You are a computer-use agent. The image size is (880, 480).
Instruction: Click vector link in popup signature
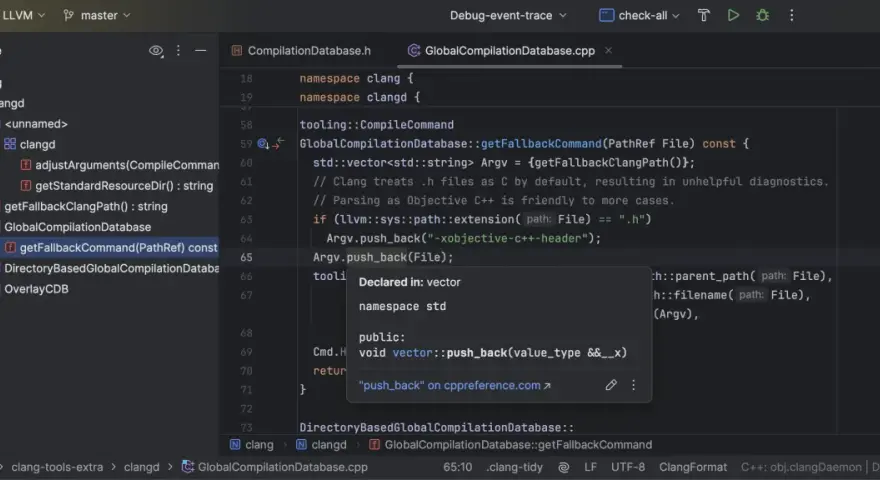pos(412,353)
